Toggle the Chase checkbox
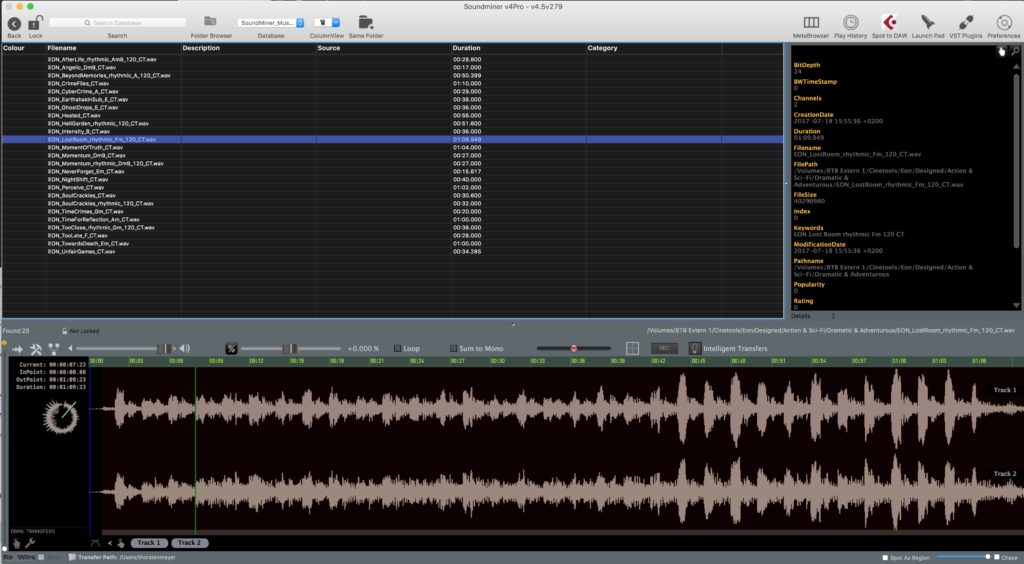 click(997, 557)
